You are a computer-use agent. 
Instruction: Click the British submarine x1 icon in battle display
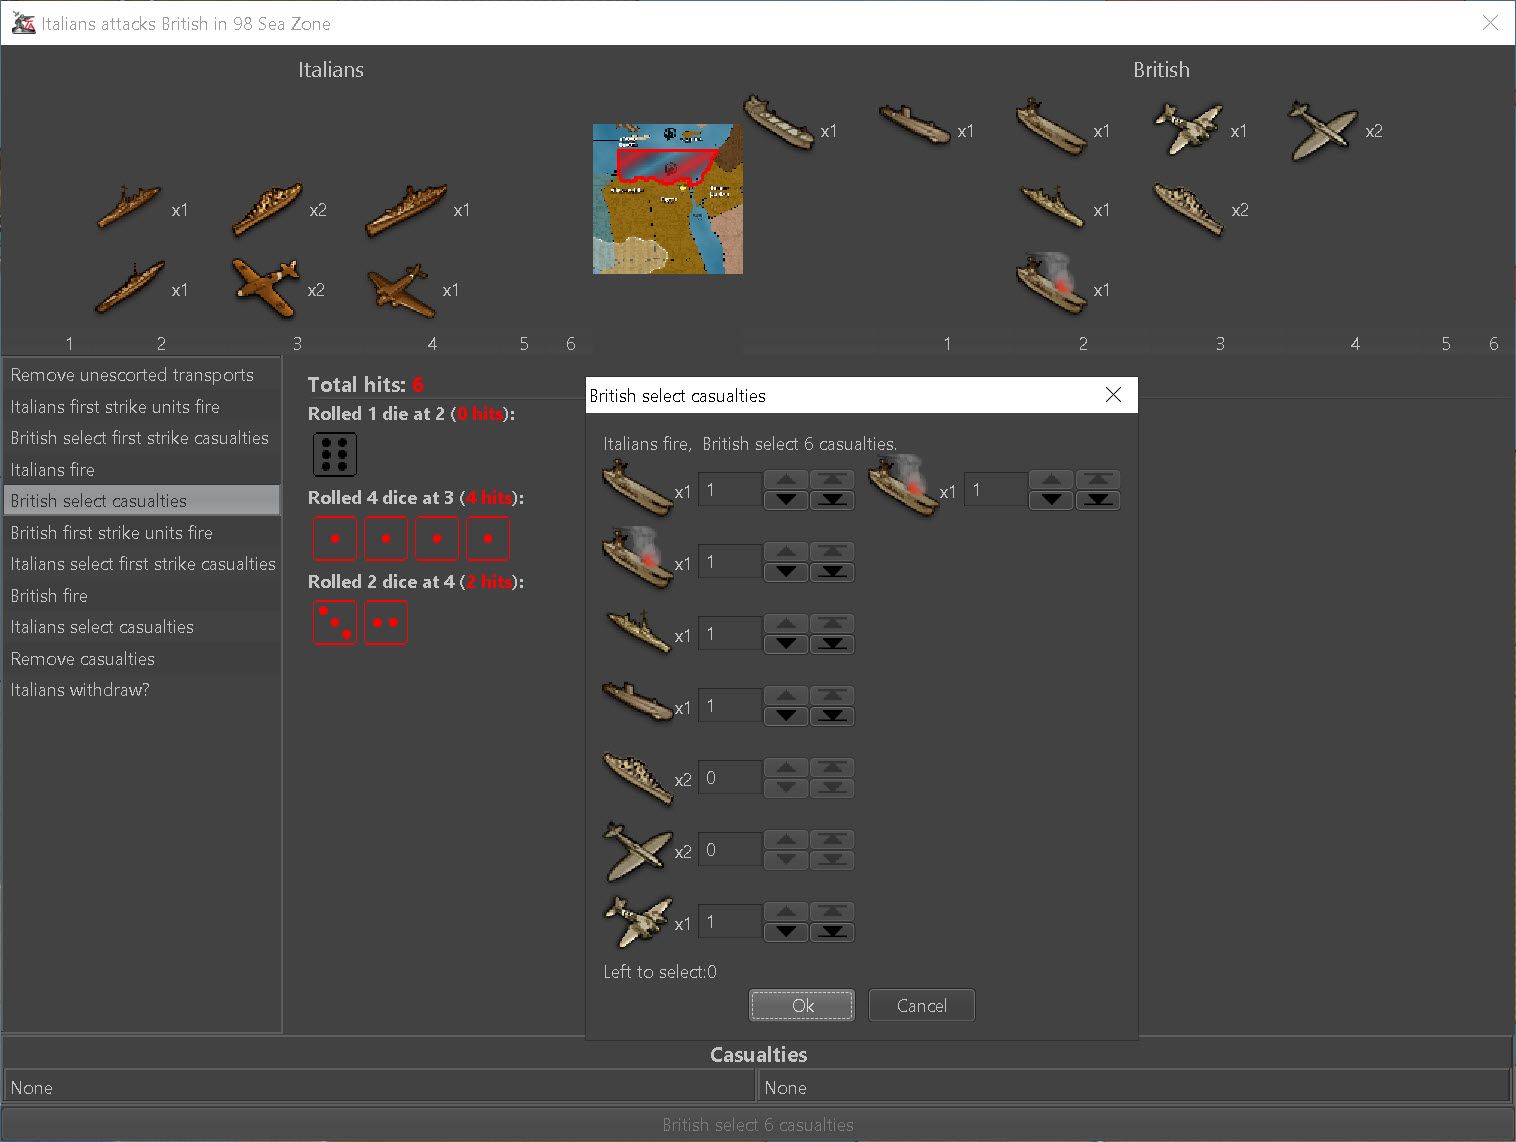[914, 125]
